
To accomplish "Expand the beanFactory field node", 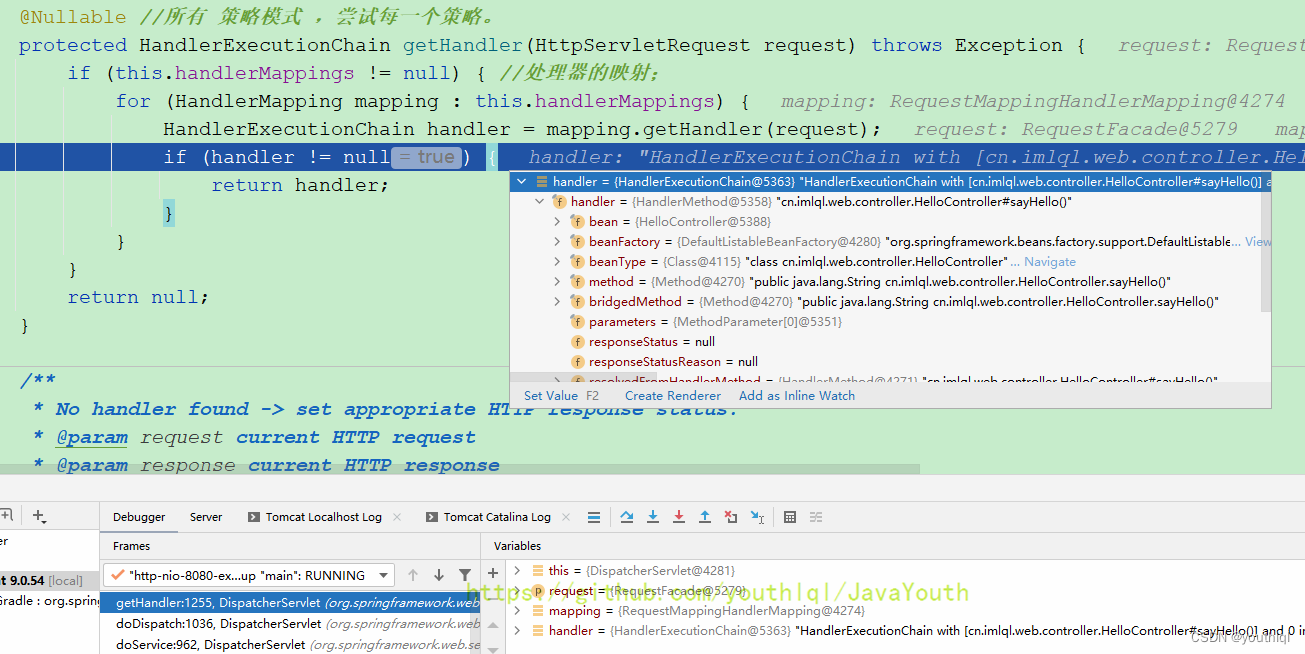I will point(558,242).
